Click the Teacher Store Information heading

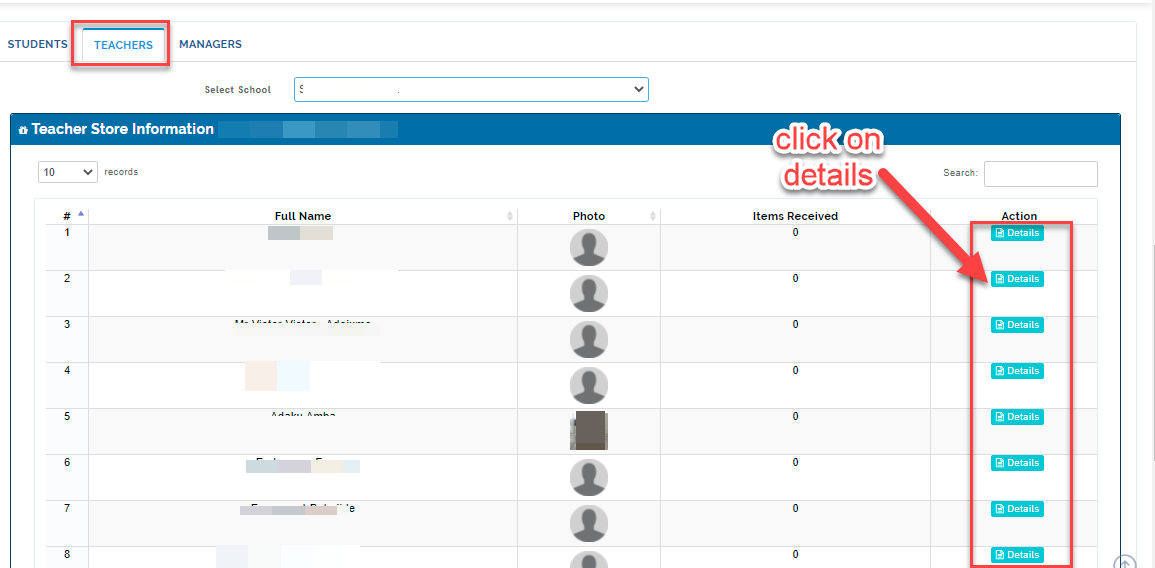pos(123,130)
